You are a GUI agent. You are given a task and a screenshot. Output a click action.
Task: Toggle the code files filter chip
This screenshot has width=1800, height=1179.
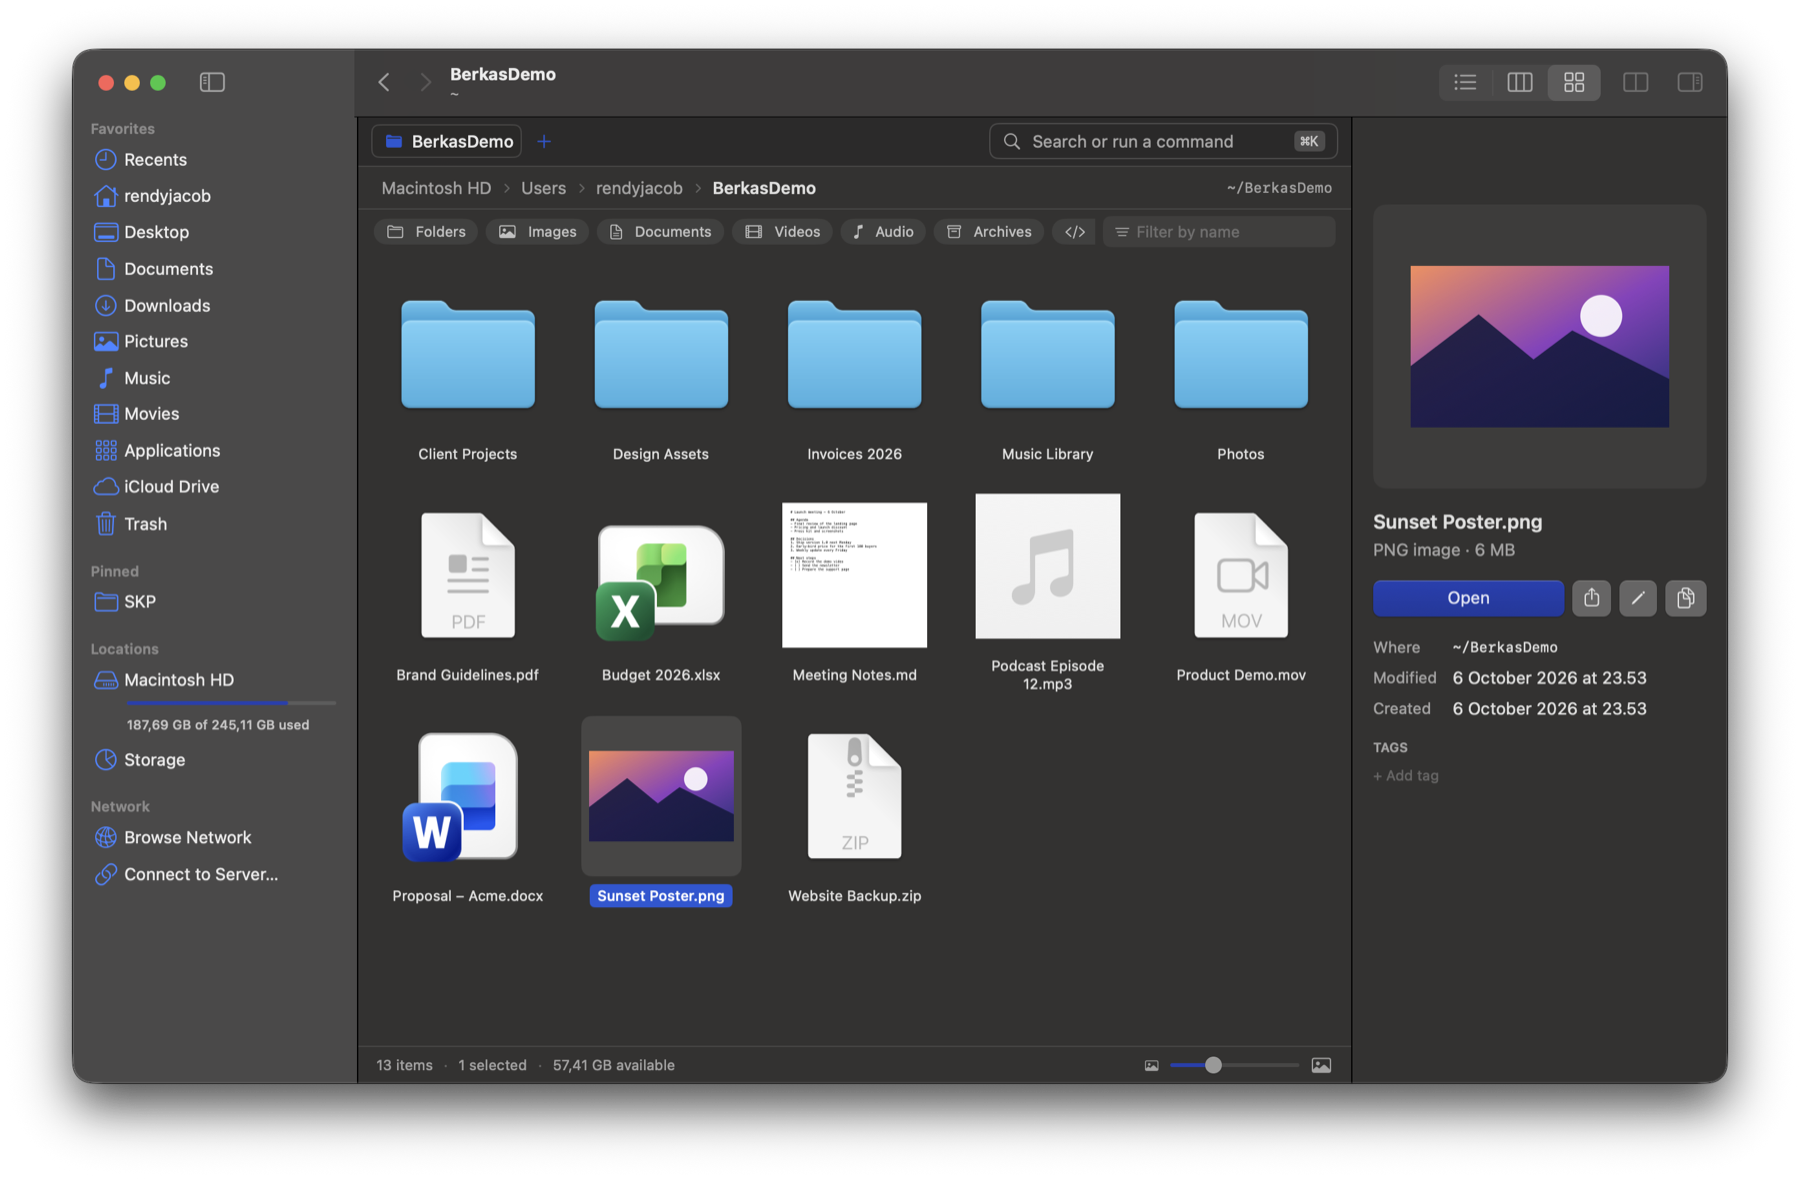[1074, 232]
